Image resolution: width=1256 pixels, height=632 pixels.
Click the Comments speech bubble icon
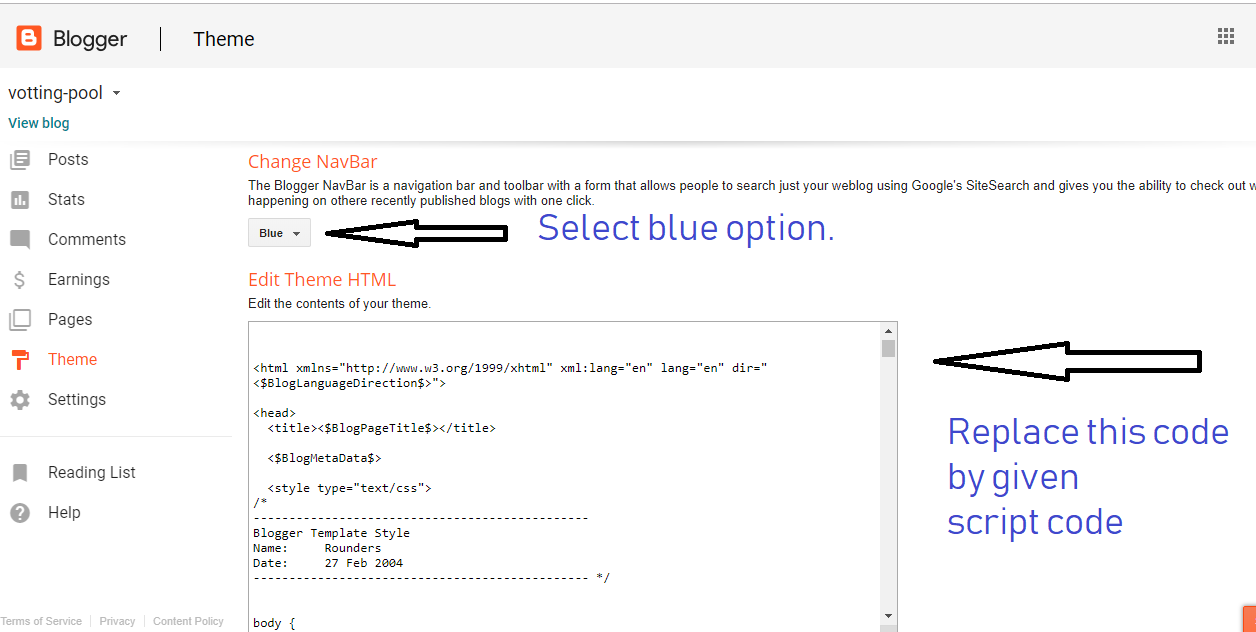point(20,240)
